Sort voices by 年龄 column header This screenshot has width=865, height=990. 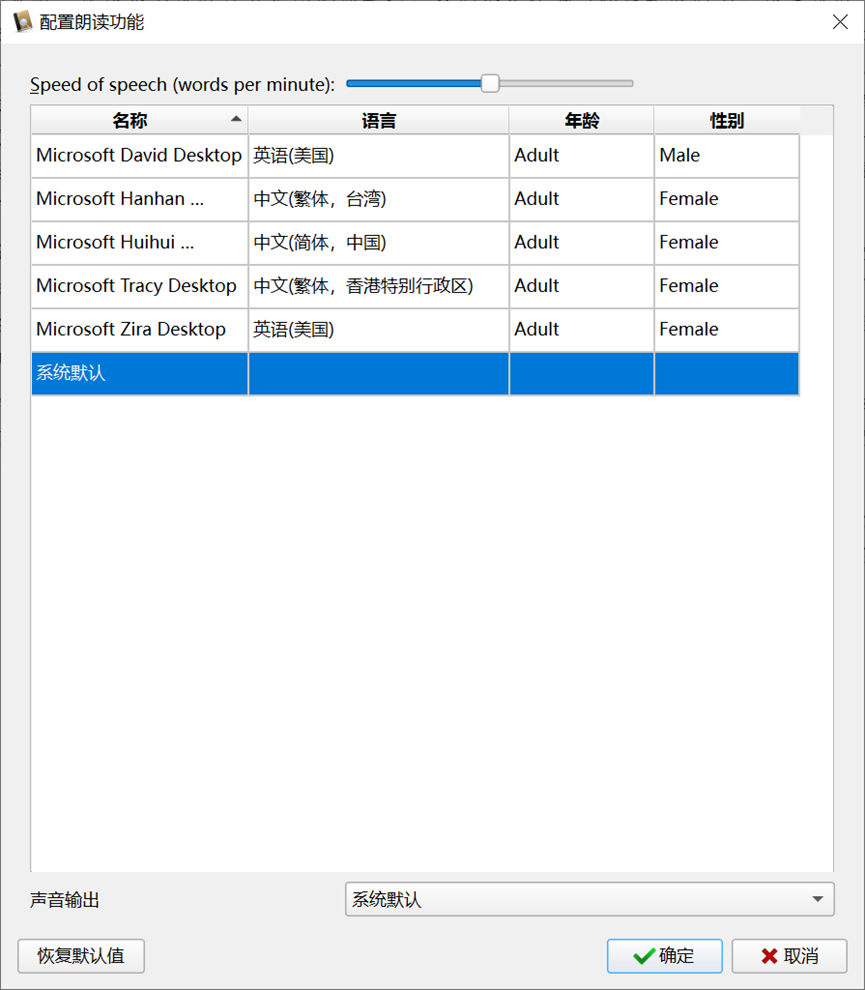click(582, 120)
